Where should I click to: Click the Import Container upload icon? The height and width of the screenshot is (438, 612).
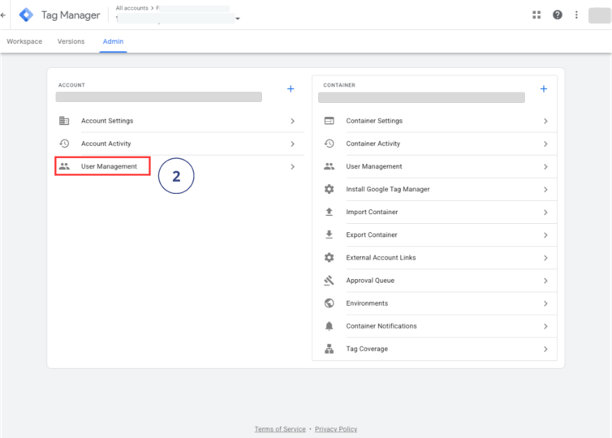point(329,212)
